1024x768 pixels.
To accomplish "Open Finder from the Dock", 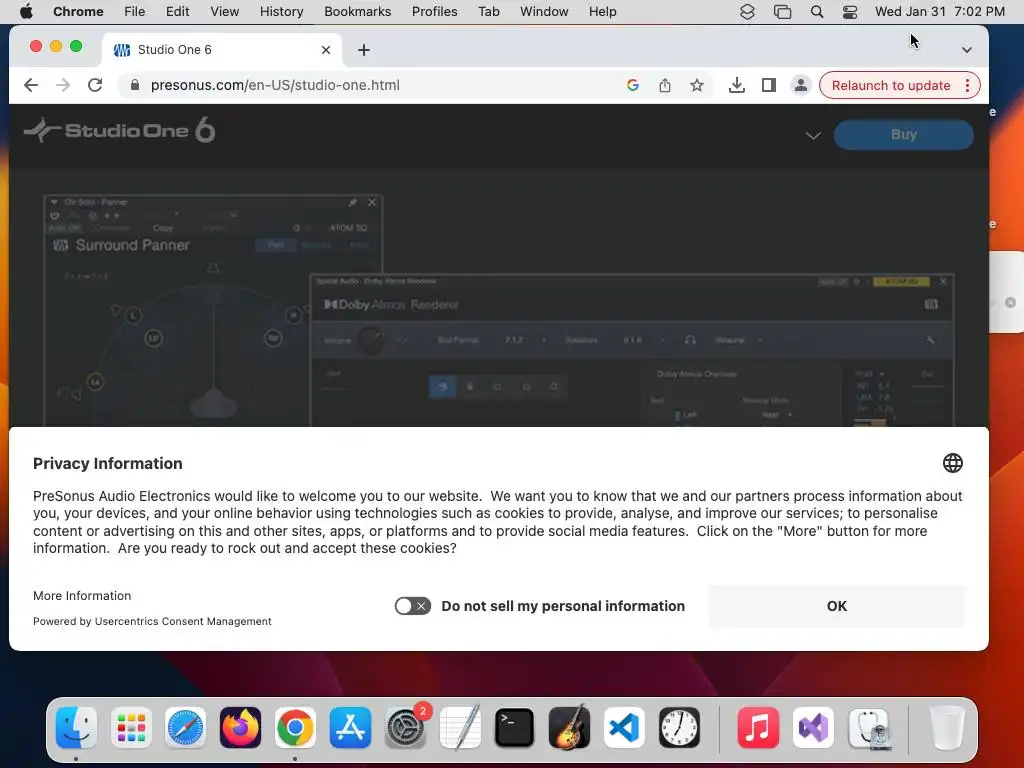I will pos(76,728).
